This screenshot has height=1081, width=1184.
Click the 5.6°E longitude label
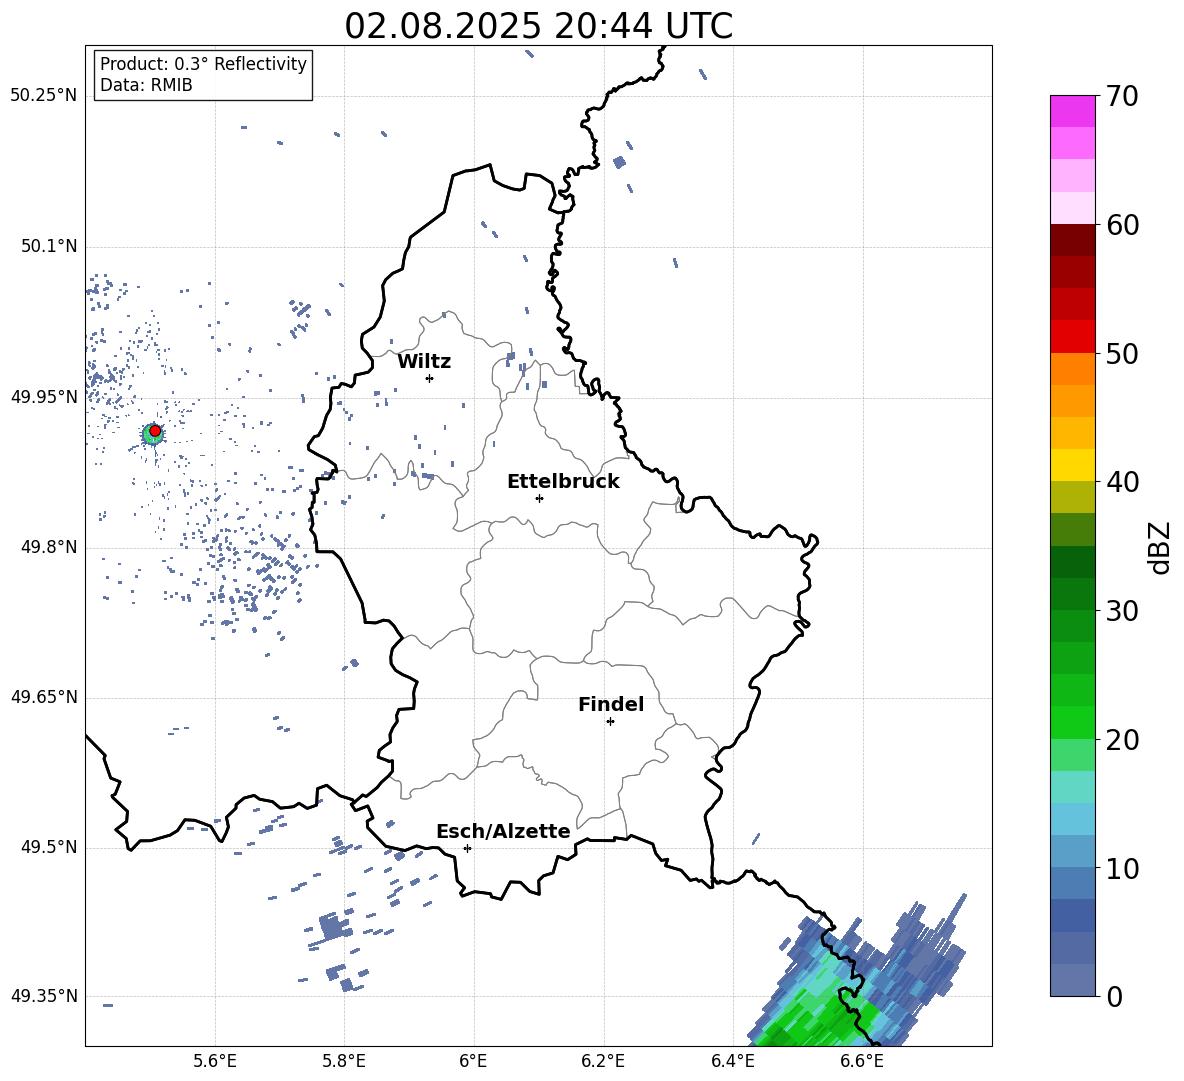click(x=215, y=1061)
